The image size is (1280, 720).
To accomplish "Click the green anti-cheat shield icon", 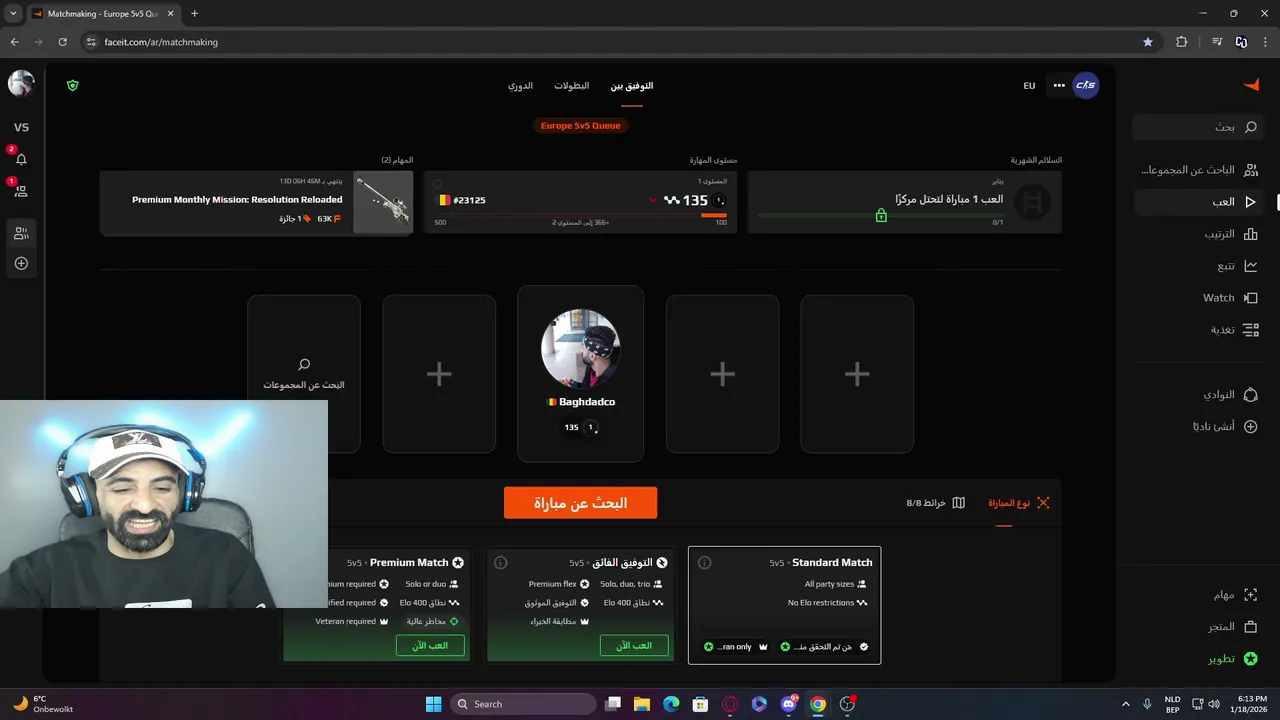I will (x=72, y=86).
